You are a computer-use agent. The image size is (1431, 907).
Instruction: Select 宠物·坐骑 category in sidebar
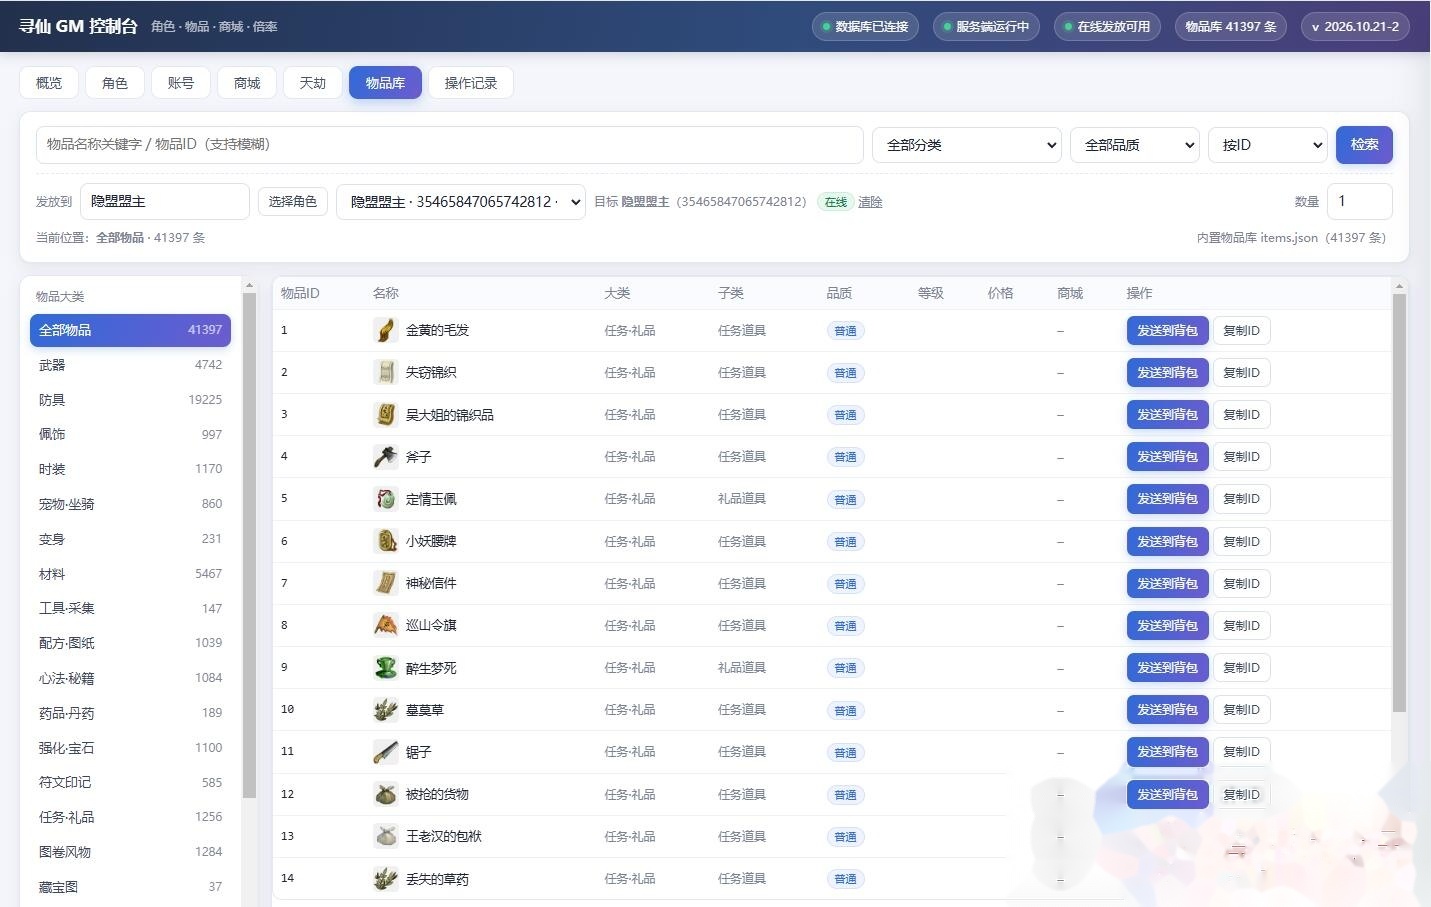click(130, 504)
